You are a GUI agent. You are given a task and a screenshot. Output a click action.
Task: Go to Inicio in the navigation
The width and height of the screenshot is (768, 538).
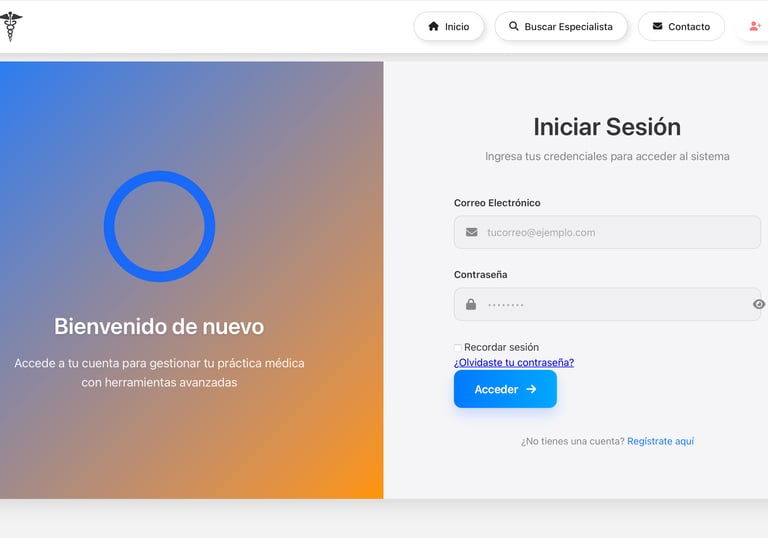click(x=449, y=26)
